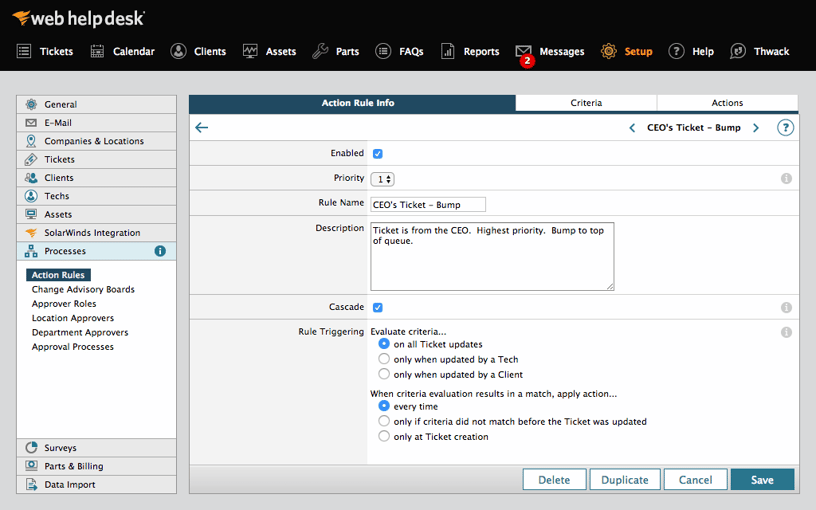Click into the Description text area
The image size is (816, 510).
click(x=492, y=256)
